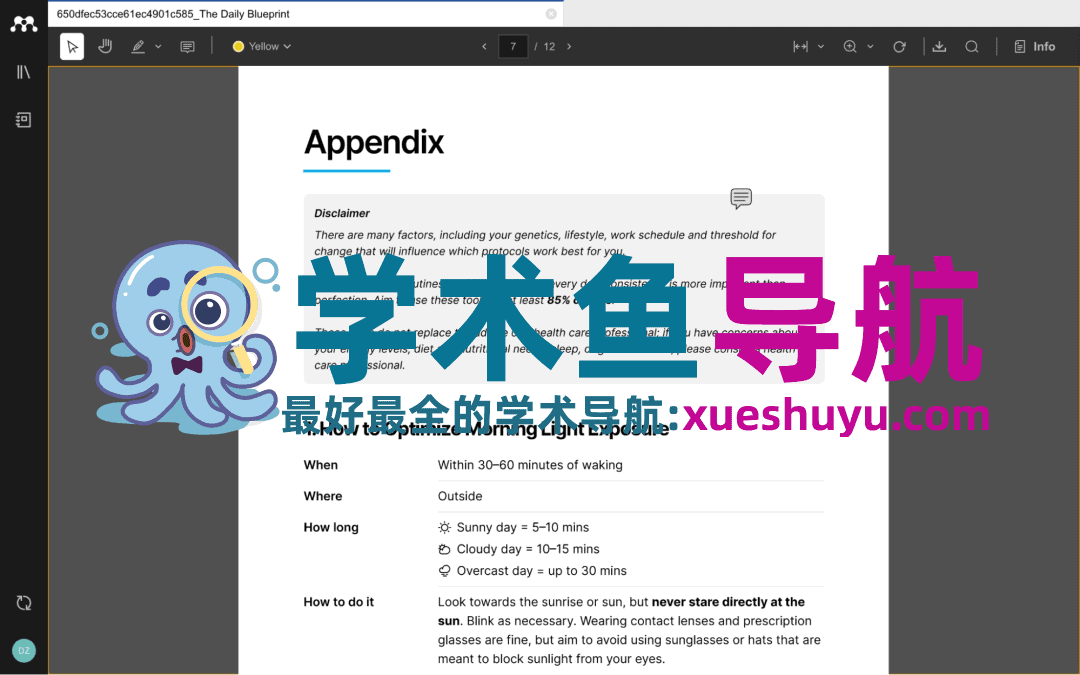Select the cursor selection tool
The height and width of the screenshot is (675, 1080).
coord(72,47)
